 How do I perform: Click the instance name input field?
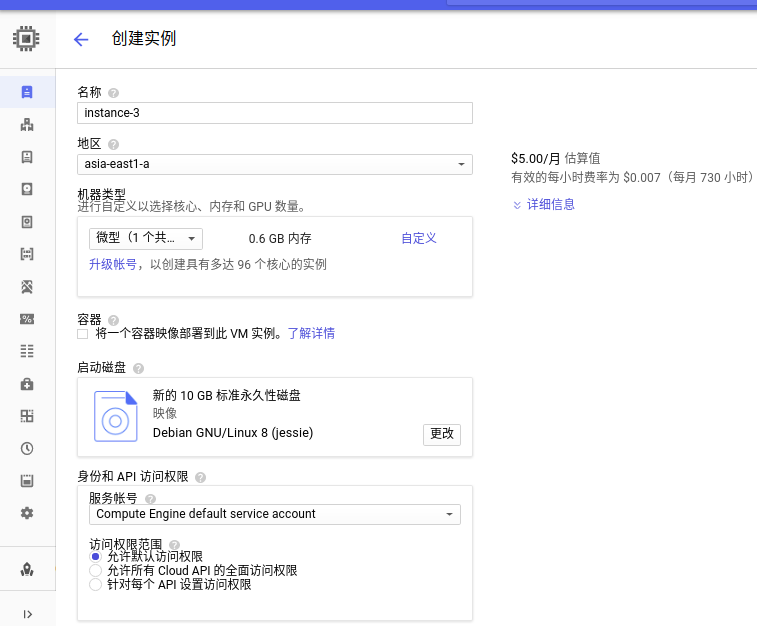274,113
